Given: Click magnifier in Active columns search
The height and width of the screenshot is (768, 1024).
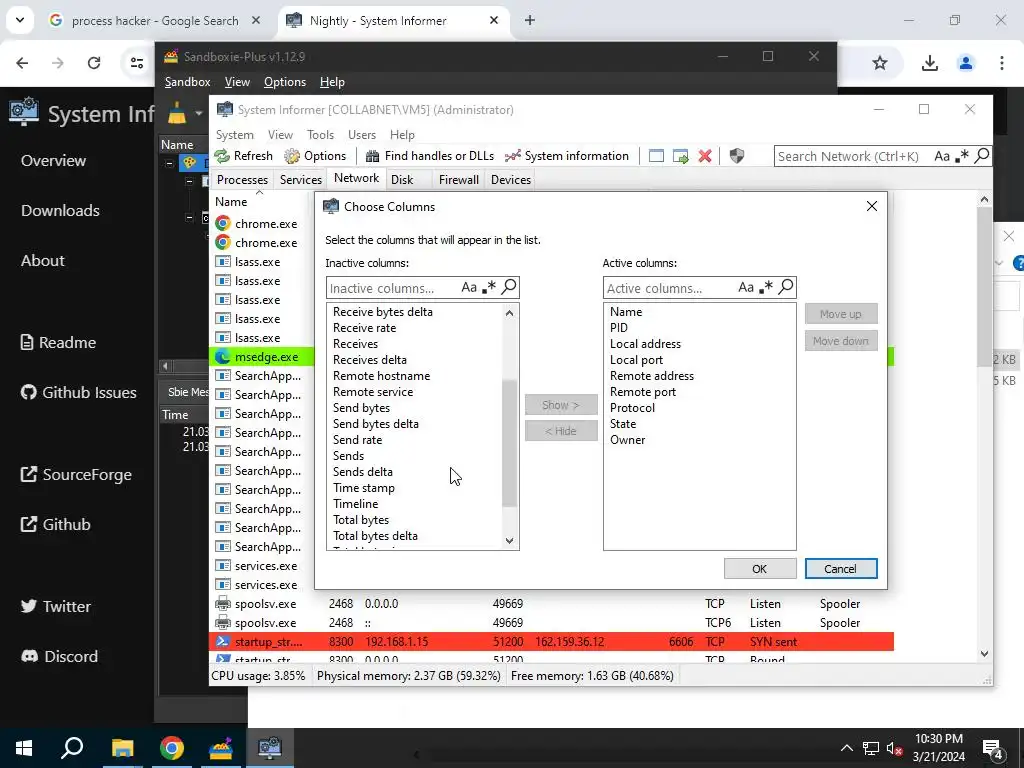Looking at the screenshot, I should 785,287.
